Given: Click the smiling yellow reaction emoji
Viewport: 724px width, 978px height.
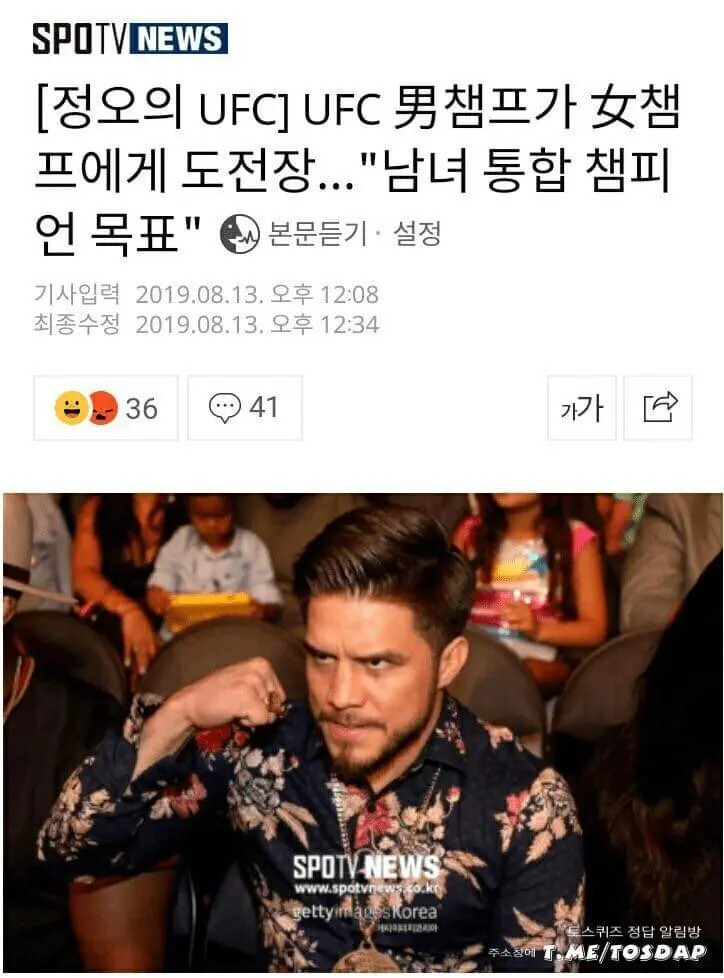Looking at the screenshot, I should coord(72,408).
